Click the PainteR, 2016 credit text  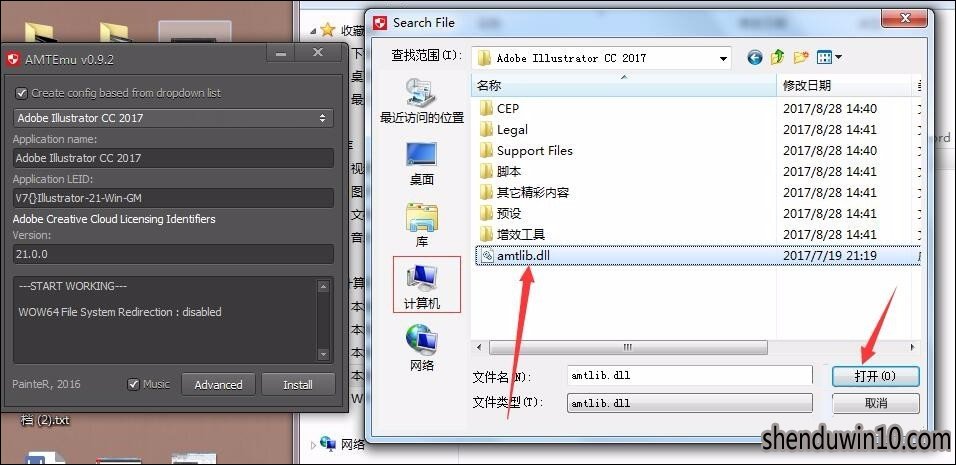coord(46,384)
